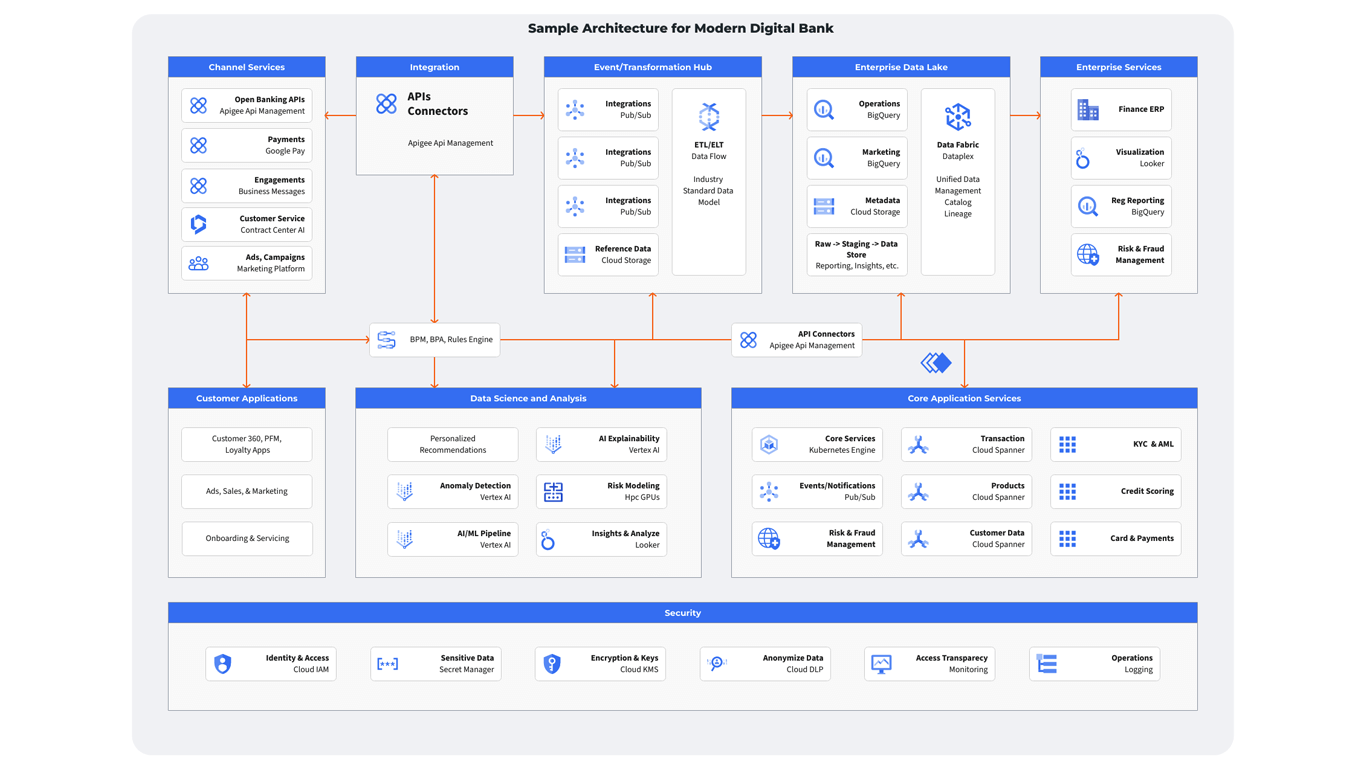Click the Enterprise Data Lake header
The image size is (1366, 768).
pyautogui.click(x=900, y=67)
